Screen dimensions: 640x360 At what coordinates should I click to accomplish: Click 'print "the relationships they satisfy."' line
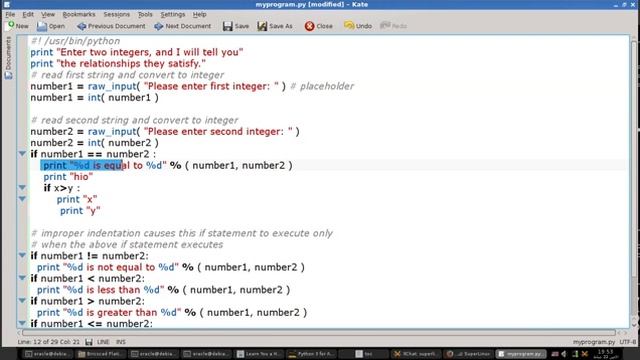click(118, 64)
